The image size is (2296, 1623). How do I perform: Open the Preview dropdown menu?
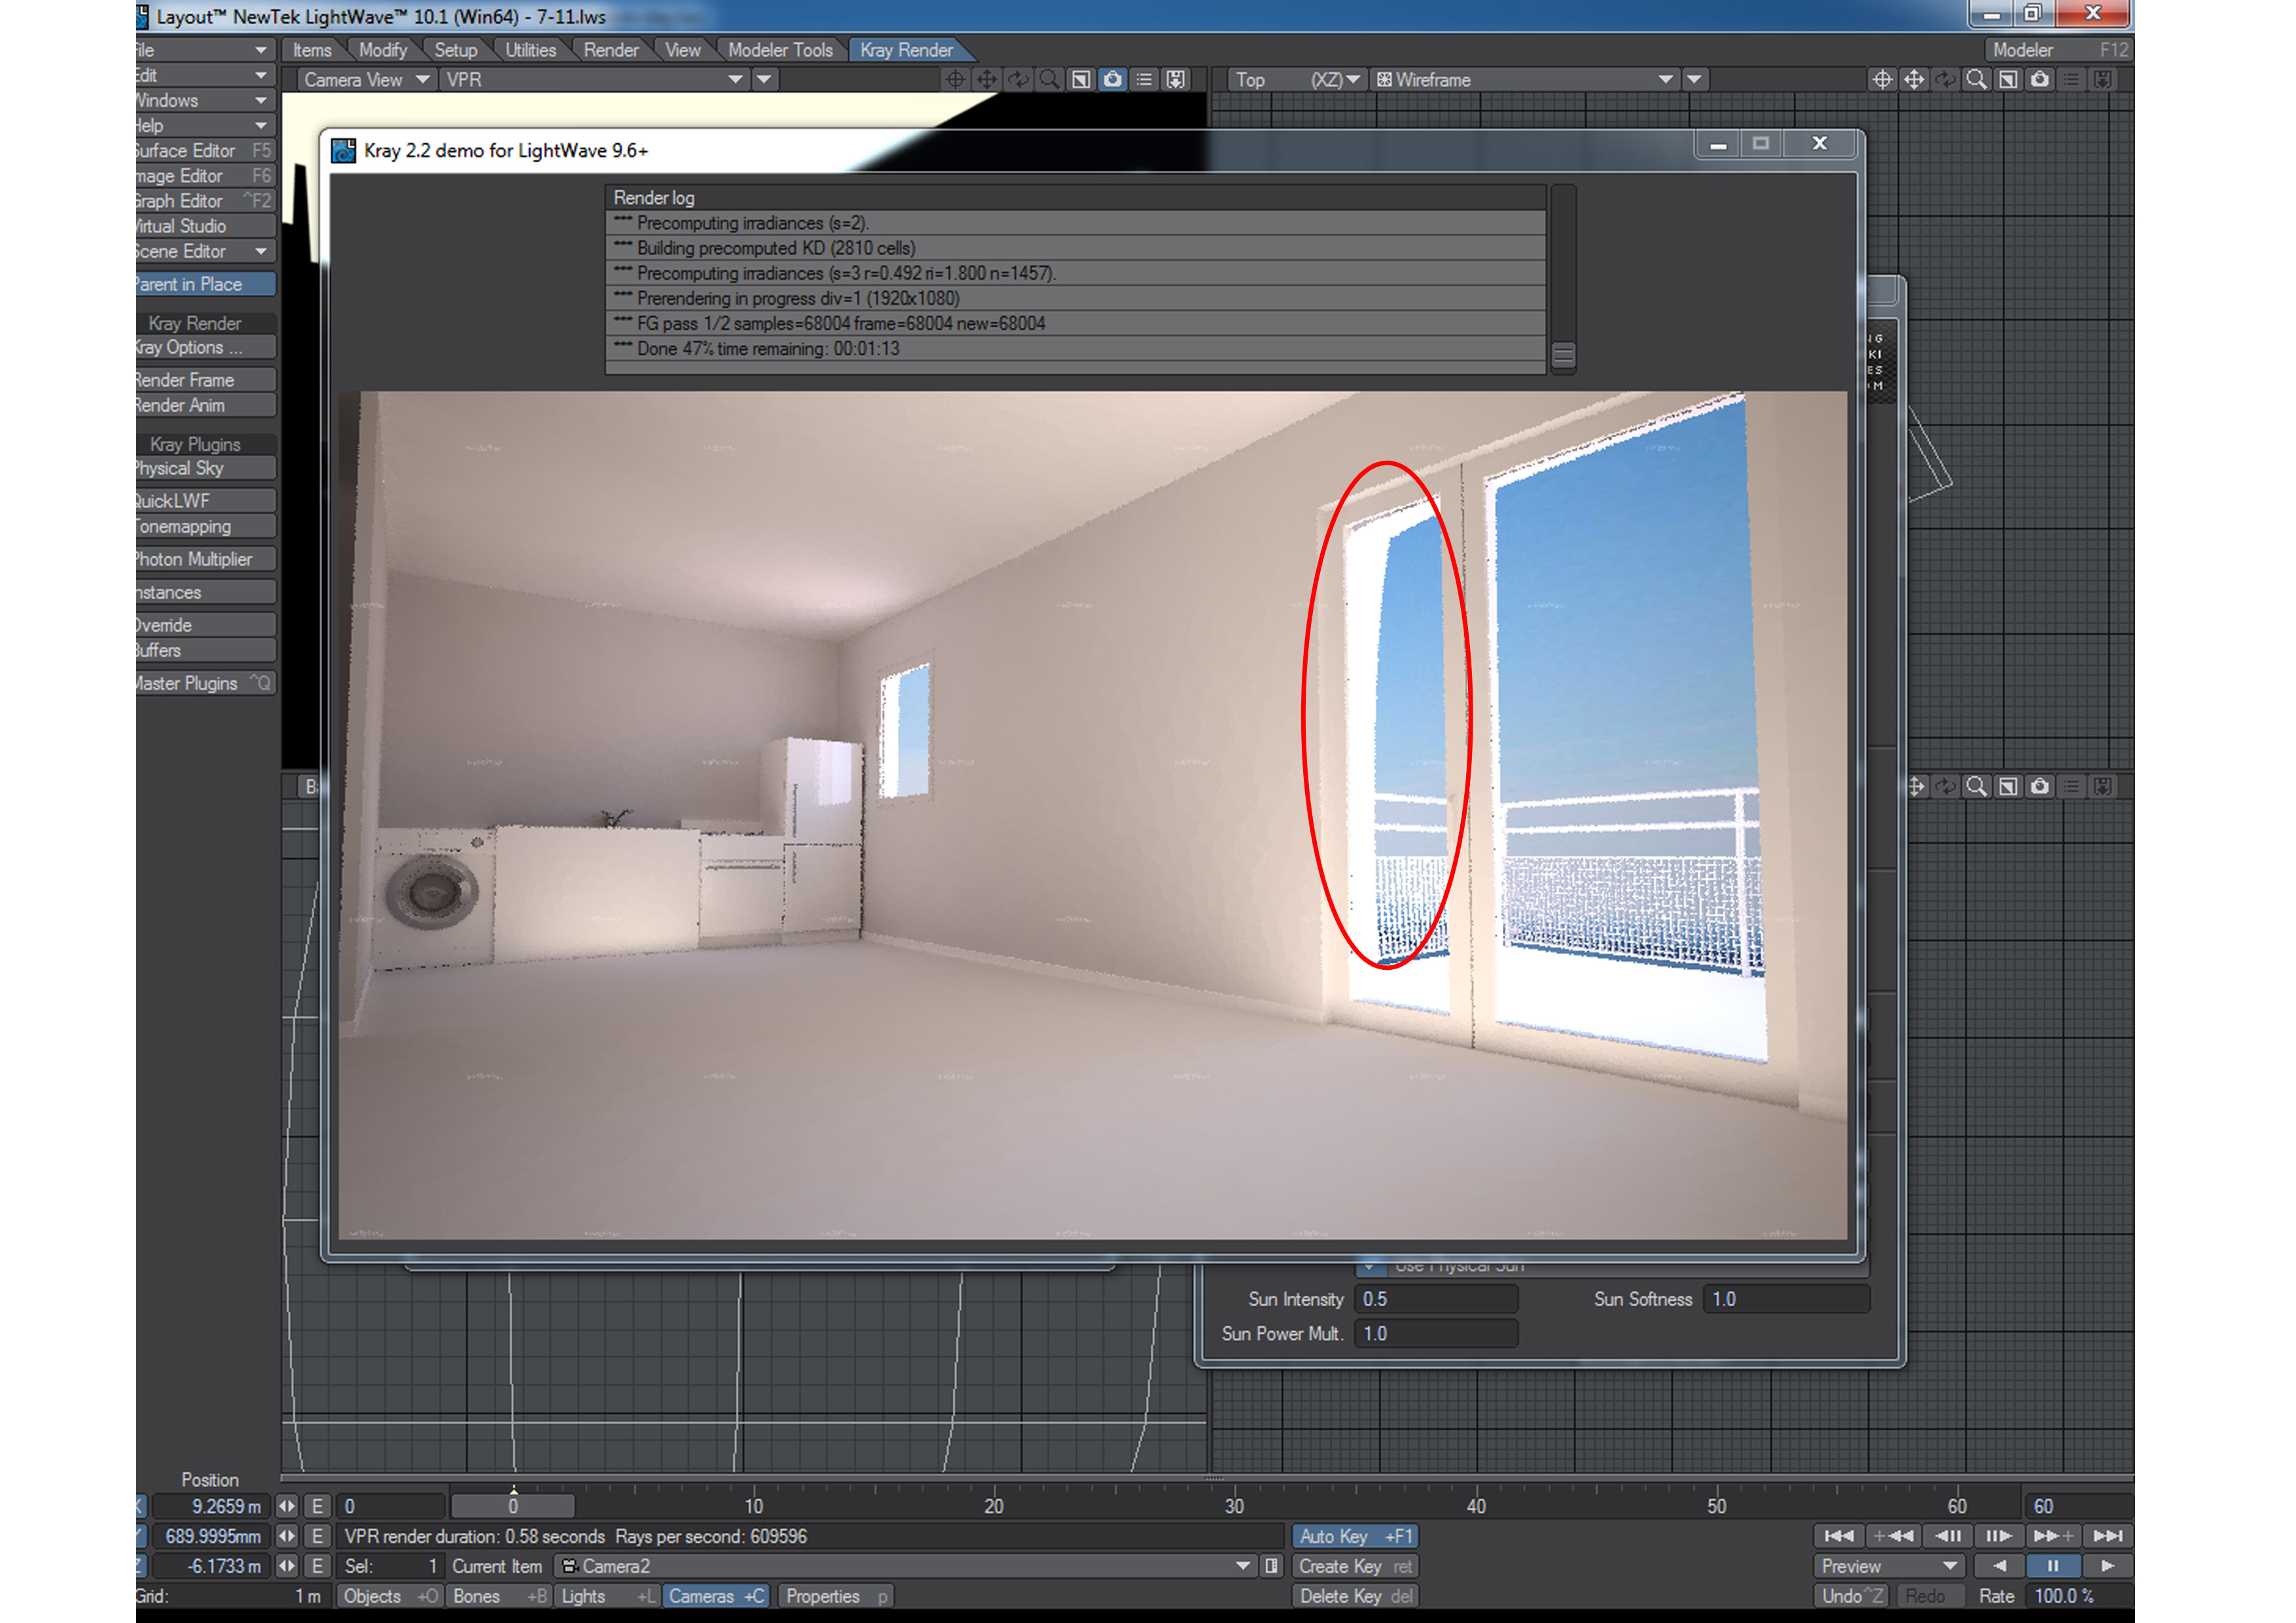coord(1889,1566)
